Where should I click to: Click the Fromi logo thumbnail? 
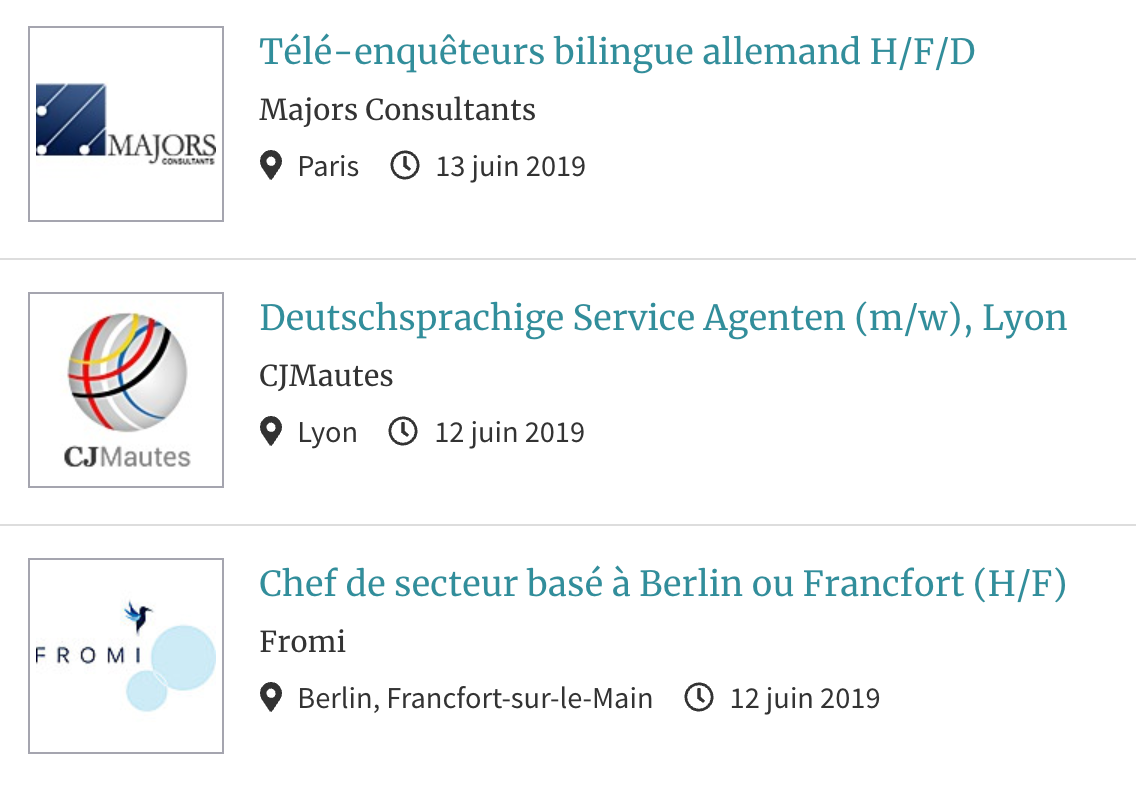coord(126,656)
